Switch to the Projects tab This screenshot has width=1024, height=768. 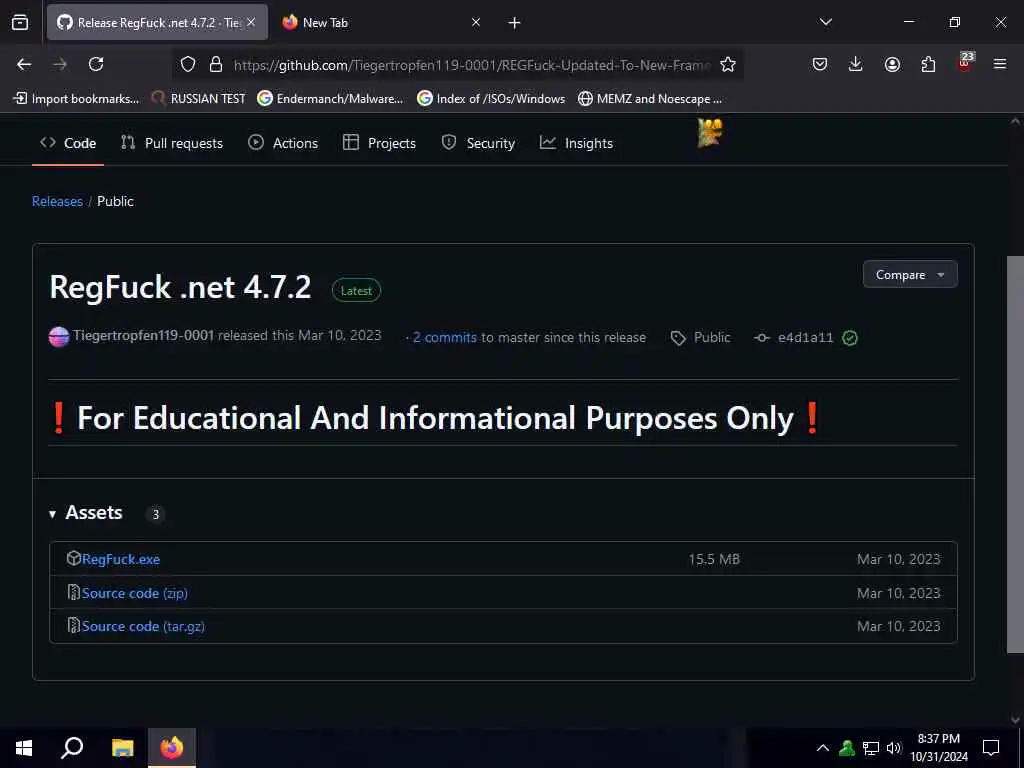(x=379, y=143)
